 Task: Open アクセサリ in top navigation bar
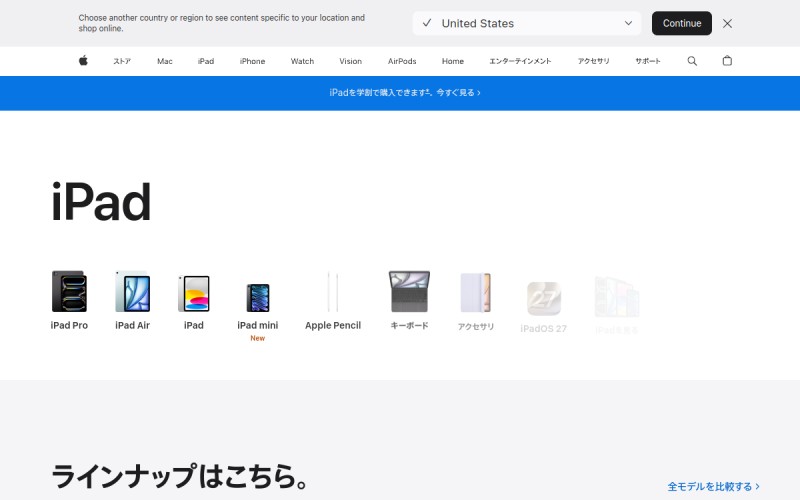593,61
